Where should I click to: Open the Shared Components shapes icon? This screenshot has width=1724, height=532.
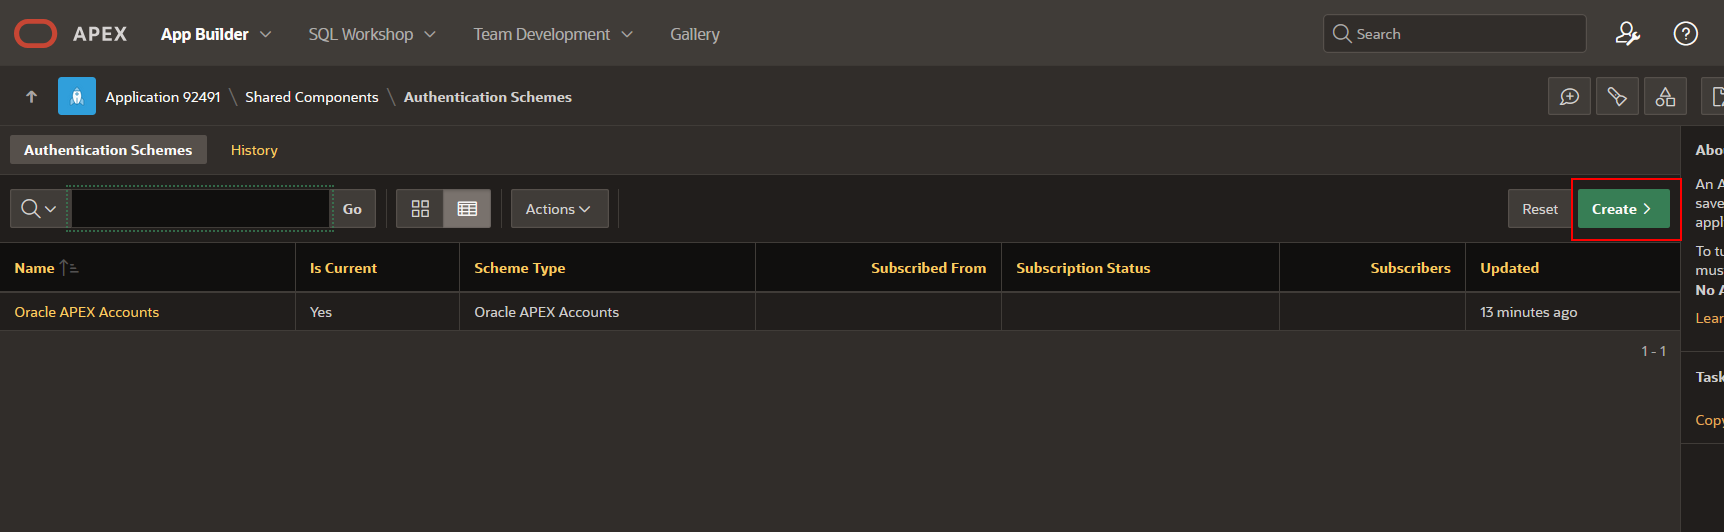click(x=1665, y=97)
